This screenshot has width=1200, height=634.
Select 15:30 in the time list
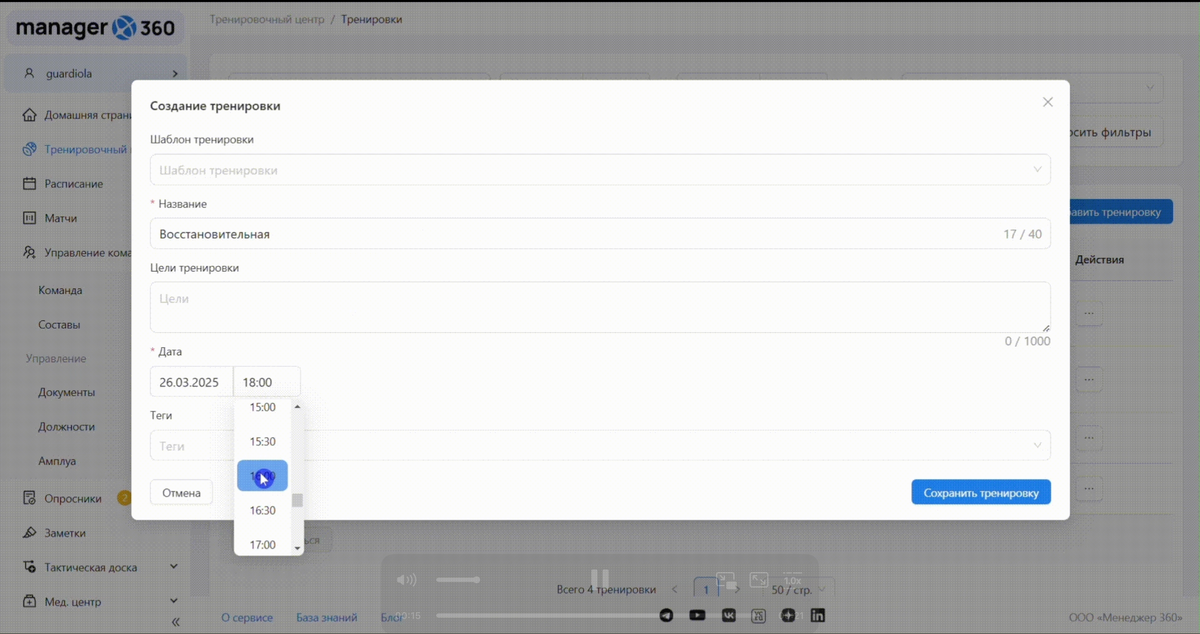[x=262, y=441]
